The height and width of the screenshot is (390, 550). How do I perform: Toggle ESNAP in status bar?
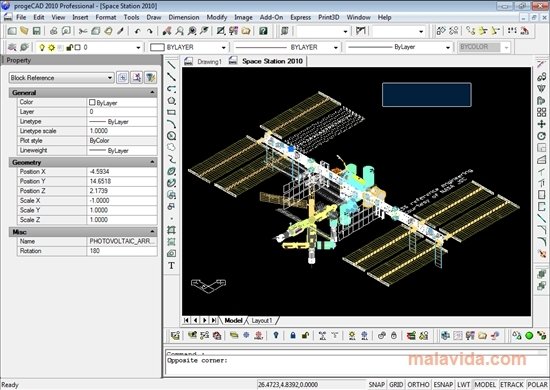coord(443,385)
